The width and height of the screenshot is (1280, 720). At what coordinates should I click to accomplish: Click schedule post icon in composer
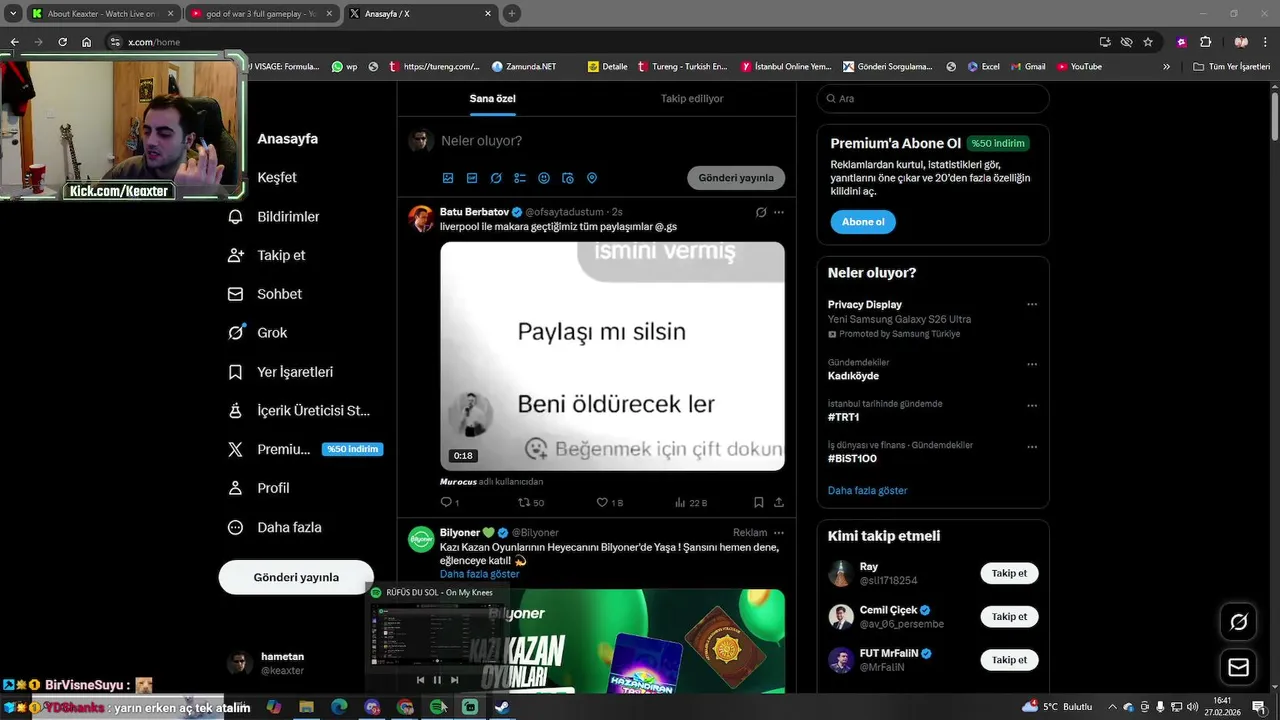tap(568, 178)
